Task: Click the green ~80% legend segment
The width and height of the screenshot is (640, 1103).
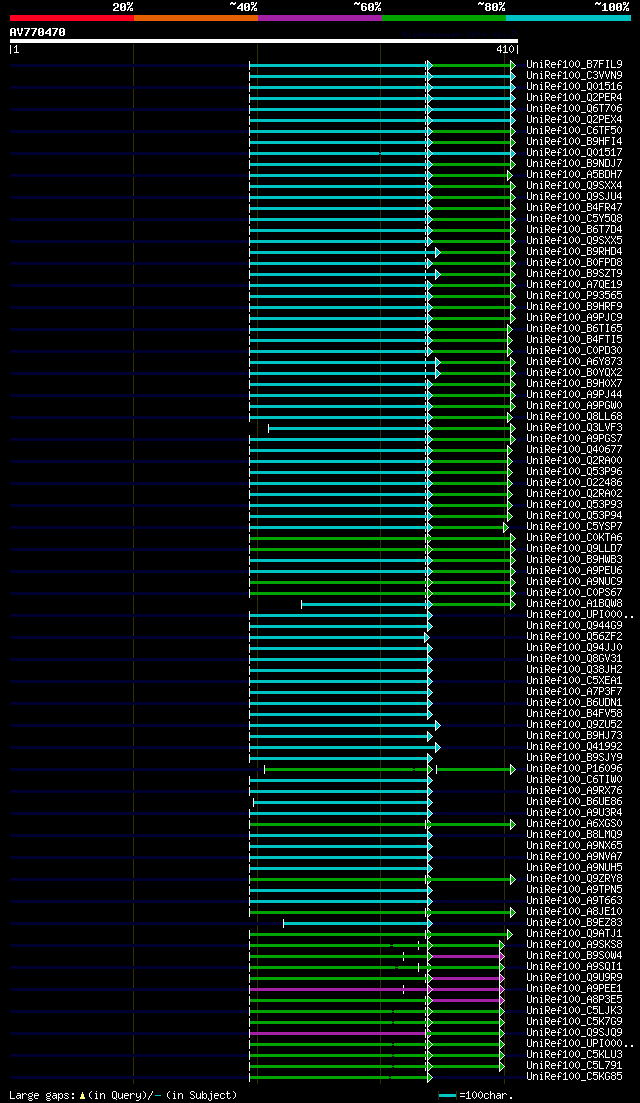Action: coord(444,17)
